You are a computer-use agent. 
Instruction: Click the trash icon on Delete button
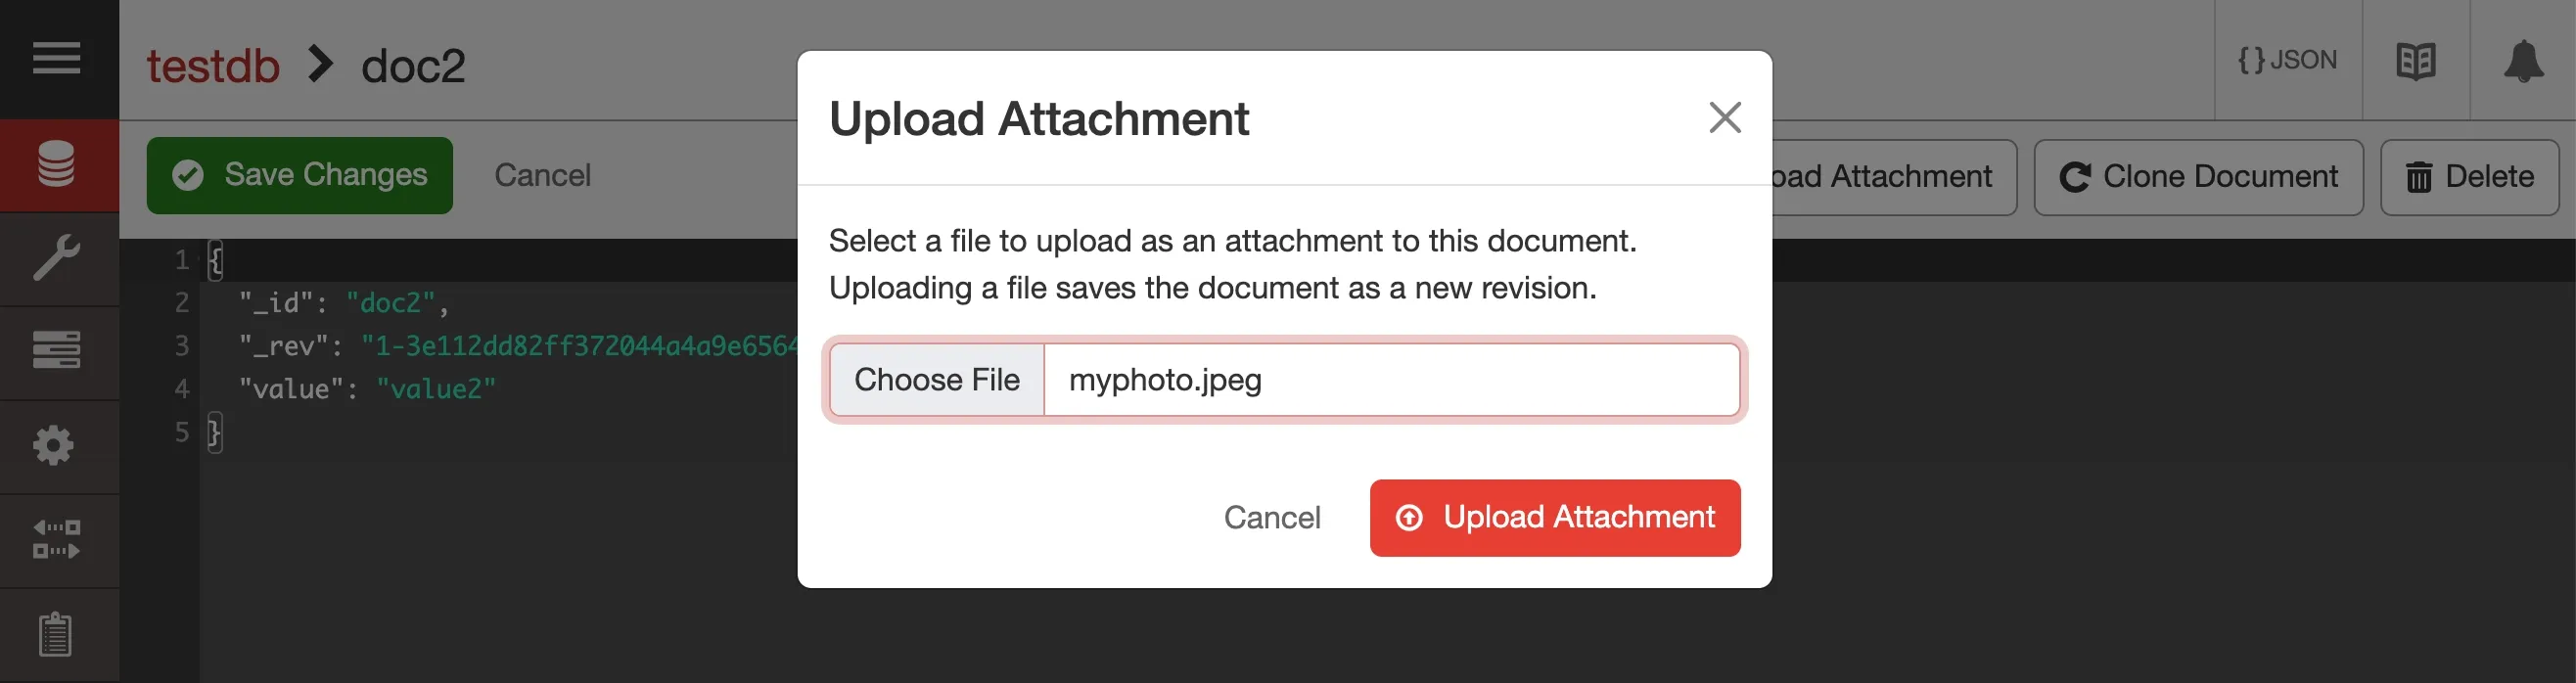(2420, 176)
